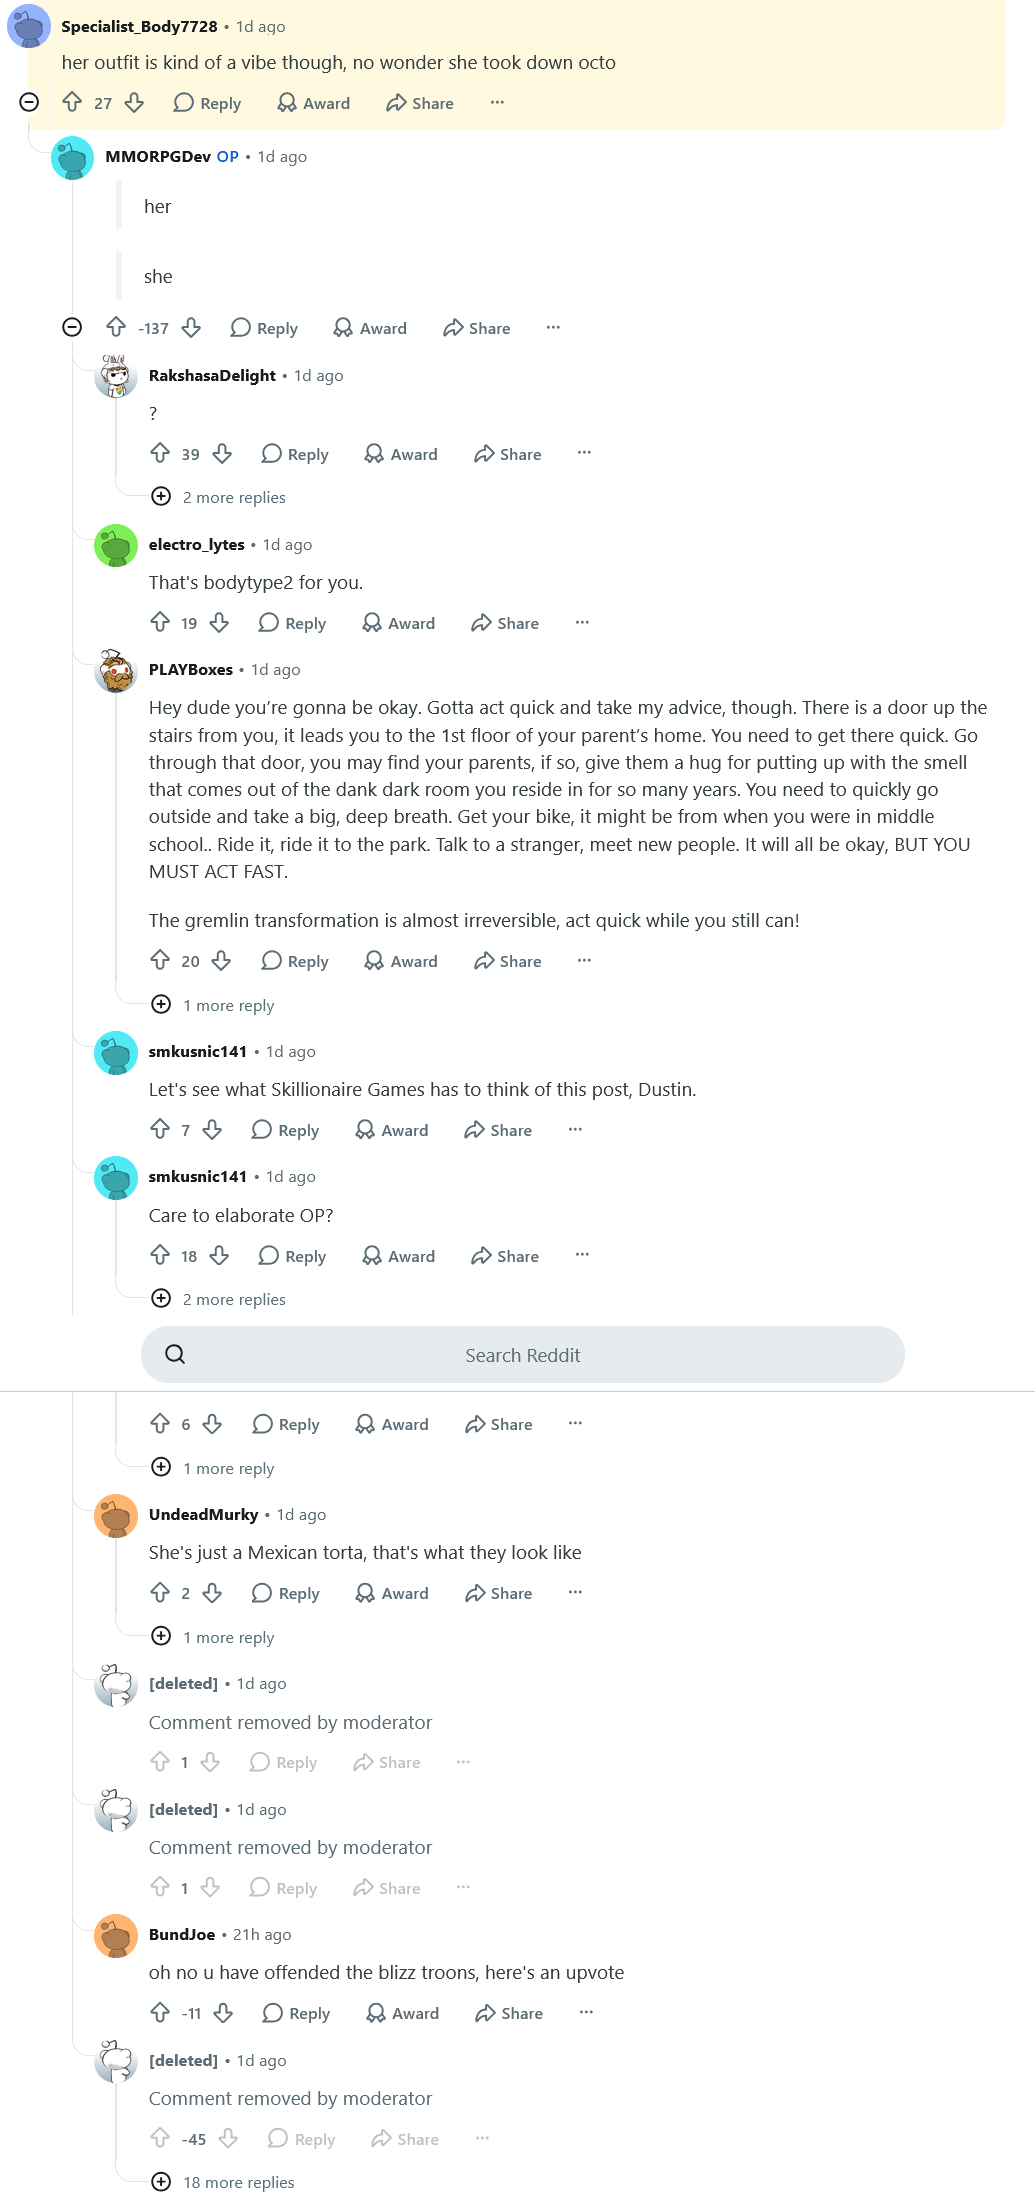
Task: Collapse the MMORPGDev reply thread
Action: point(72,327)
